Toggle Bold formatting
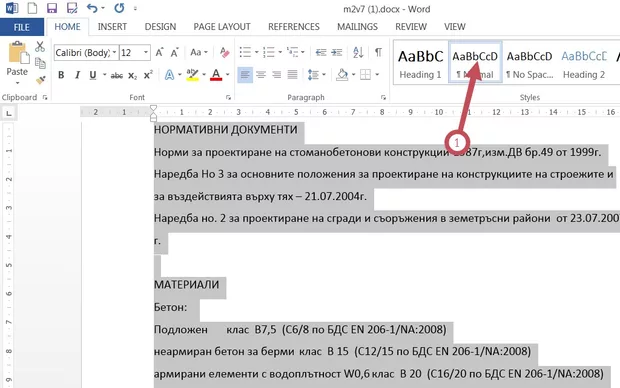Screen dimensions: 620x388 pos(61,75)
